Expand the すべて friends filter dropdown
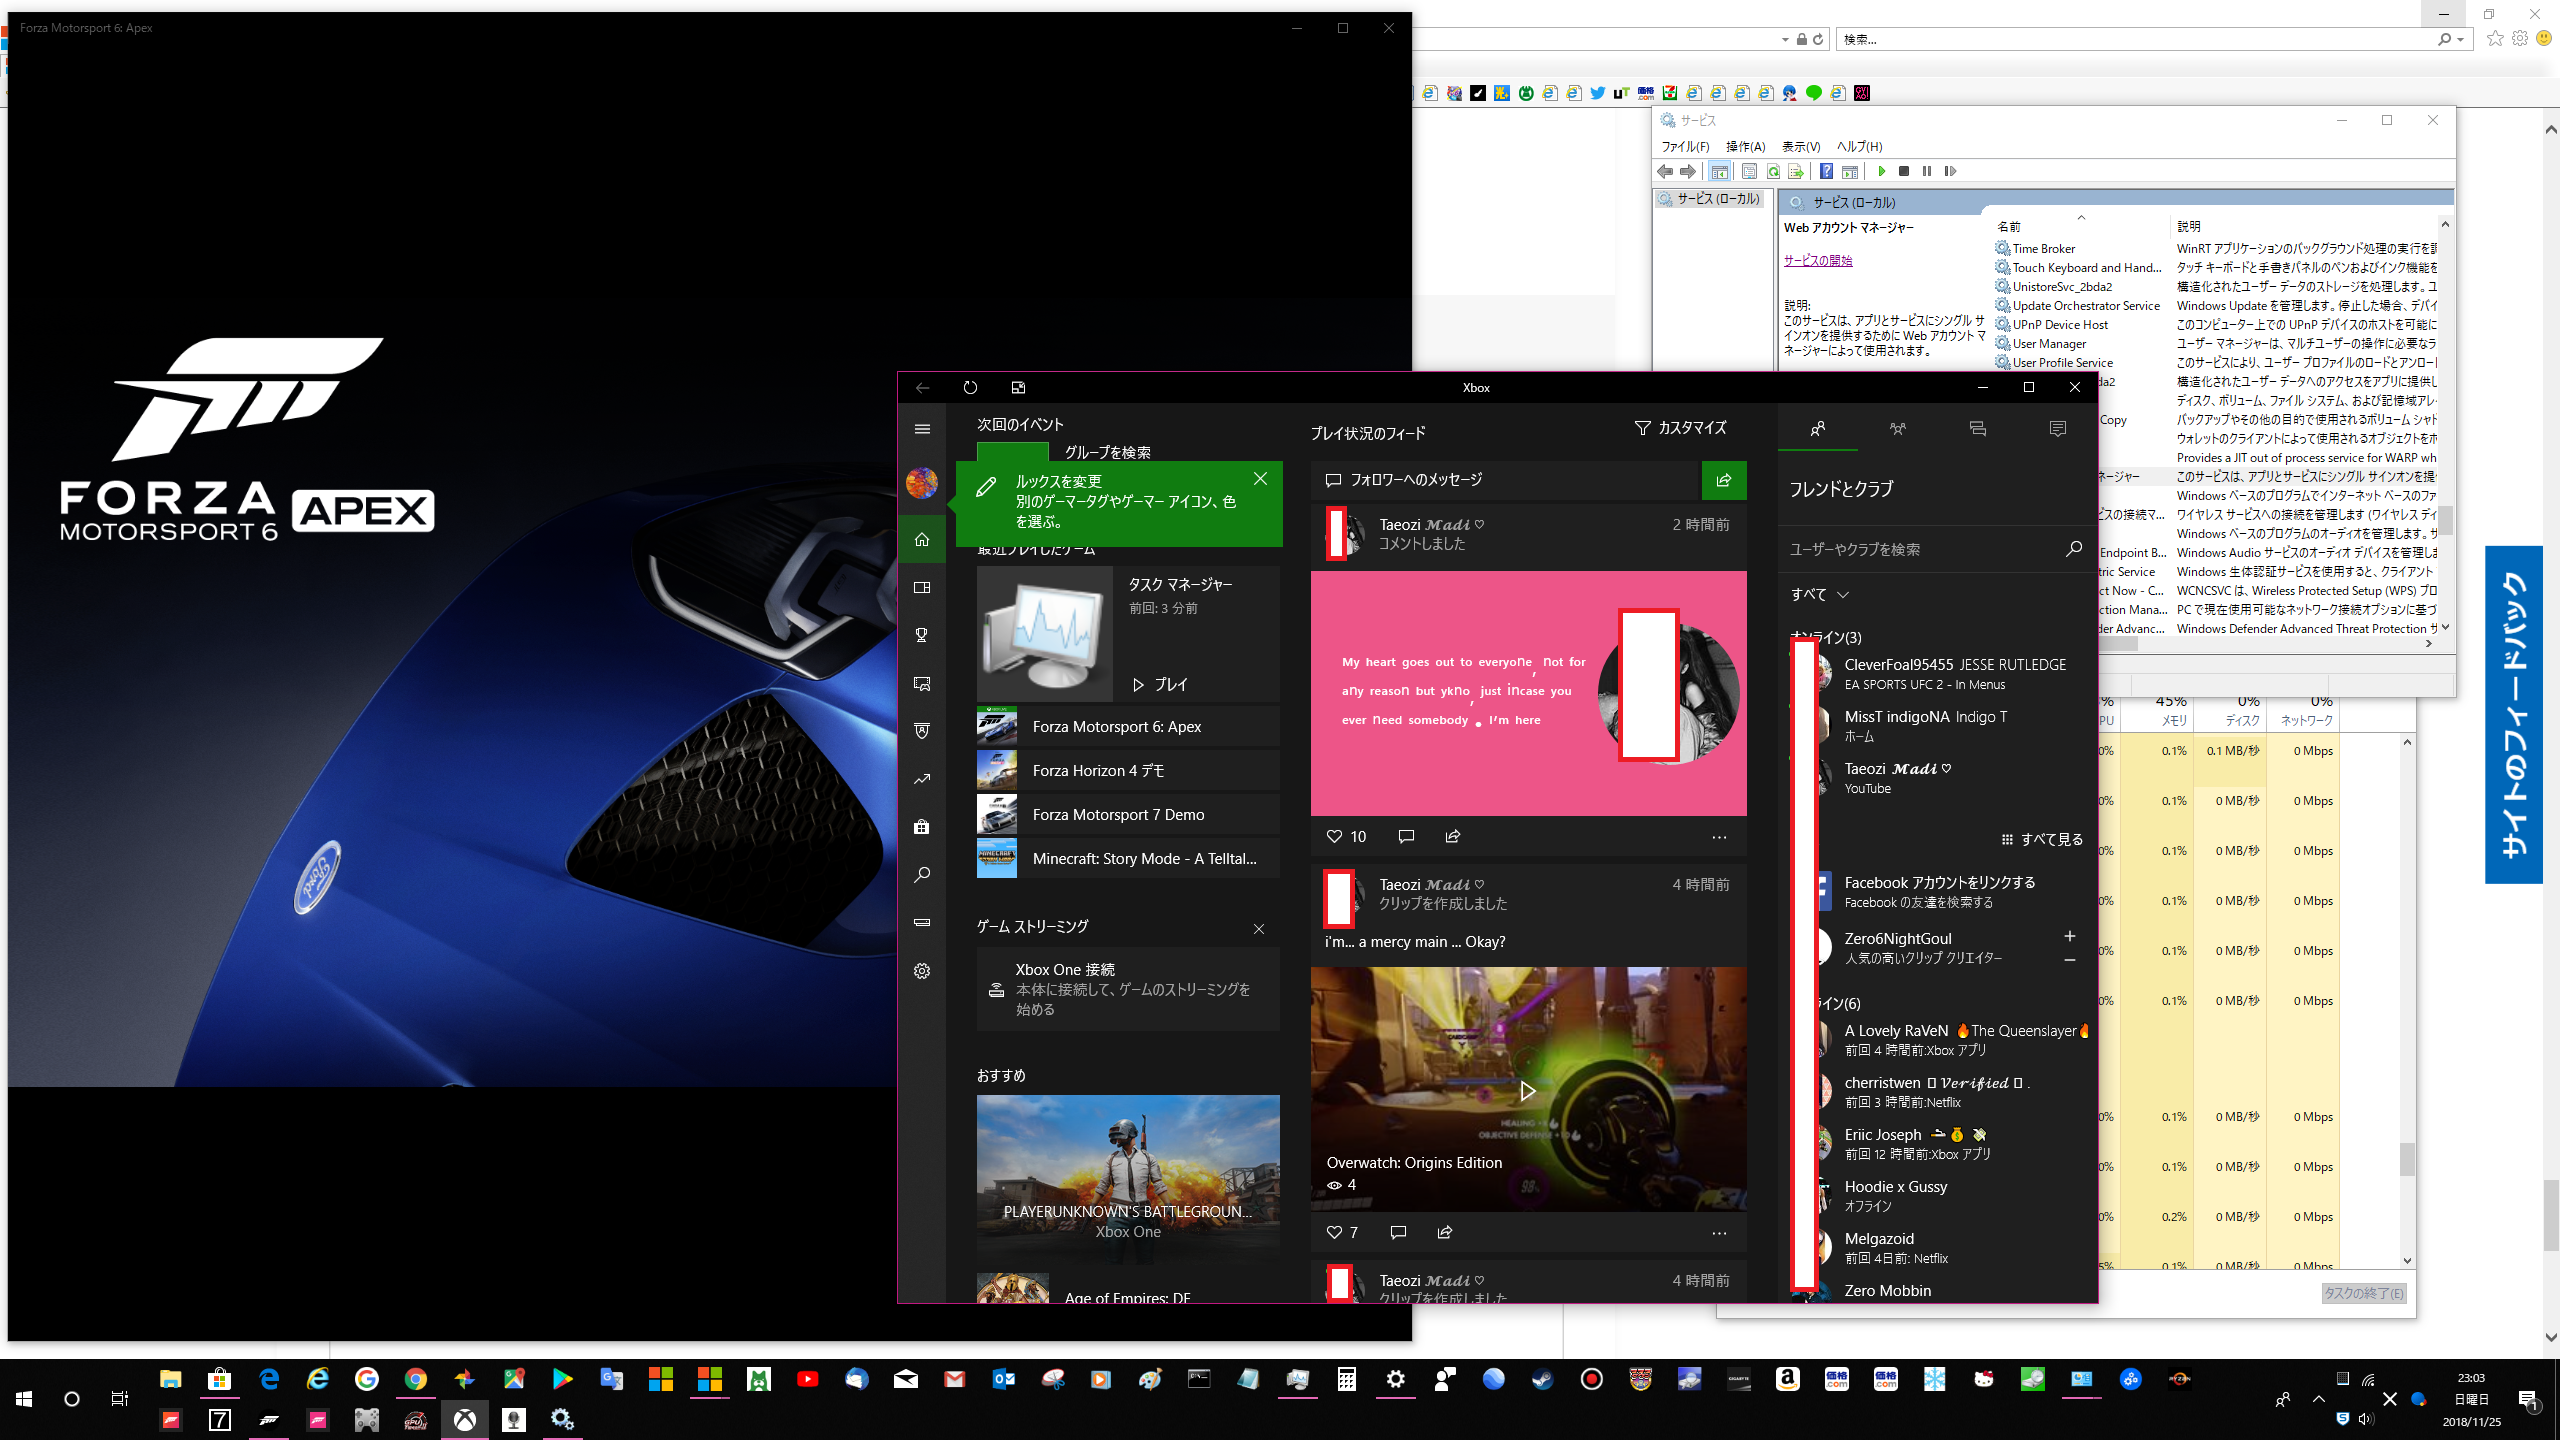 pos(1820,594)
